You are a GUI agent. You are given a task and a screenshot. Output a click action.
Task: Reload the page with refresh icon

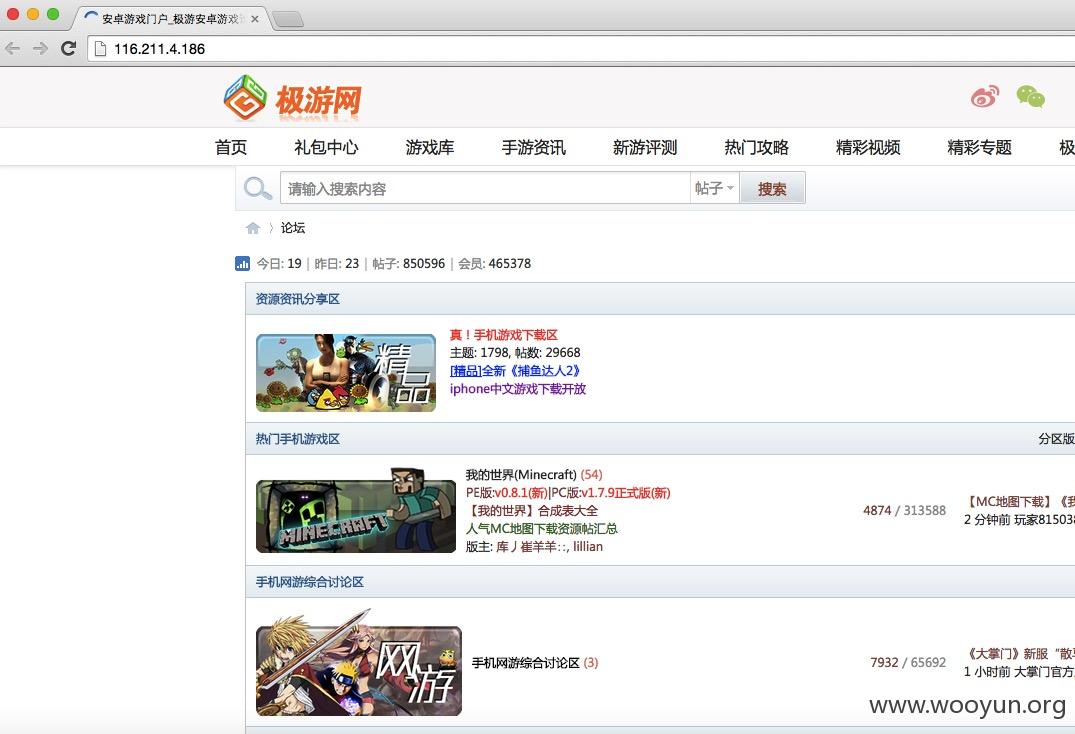click(69, 49)
